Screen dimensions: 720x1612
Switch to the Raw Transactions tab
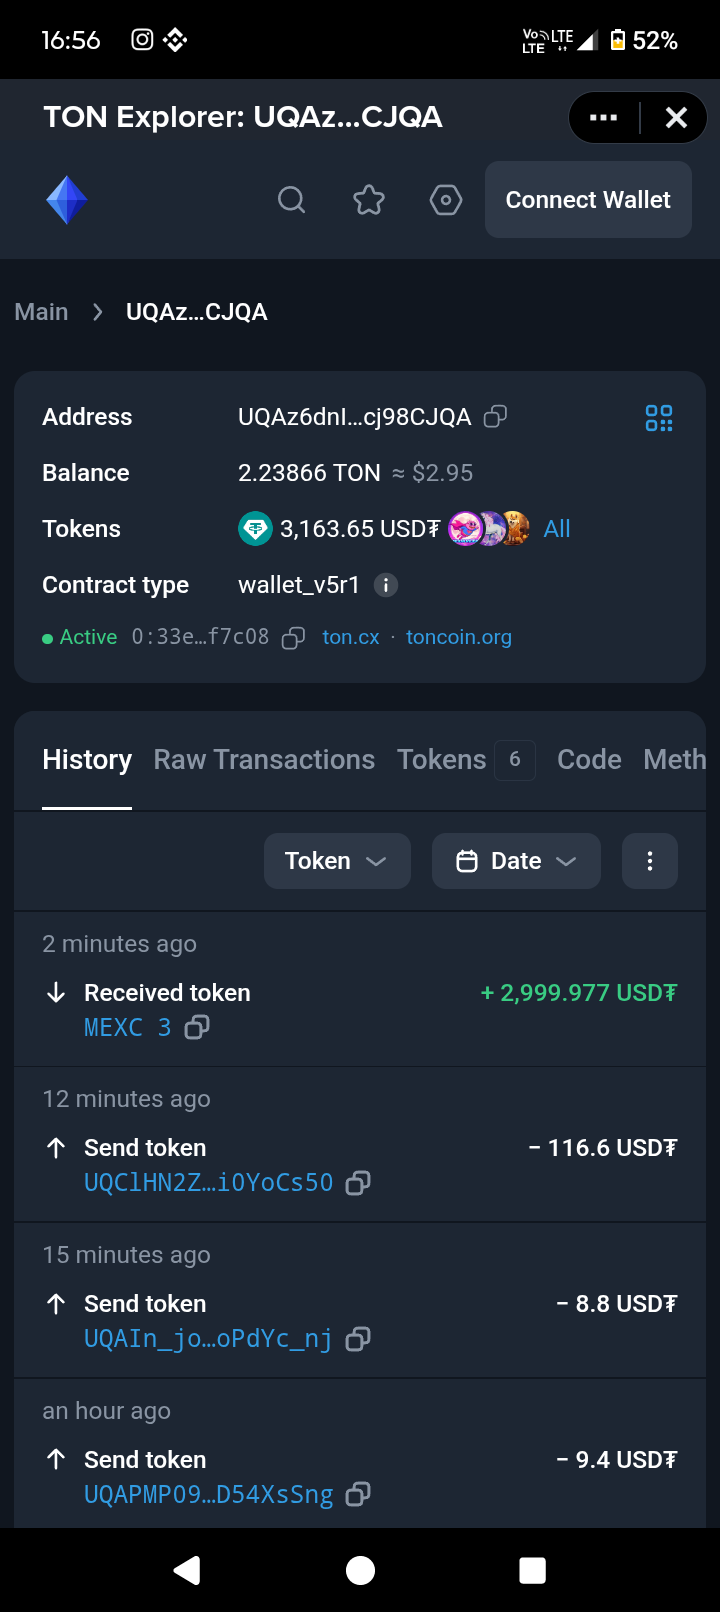tap(264, 760)
